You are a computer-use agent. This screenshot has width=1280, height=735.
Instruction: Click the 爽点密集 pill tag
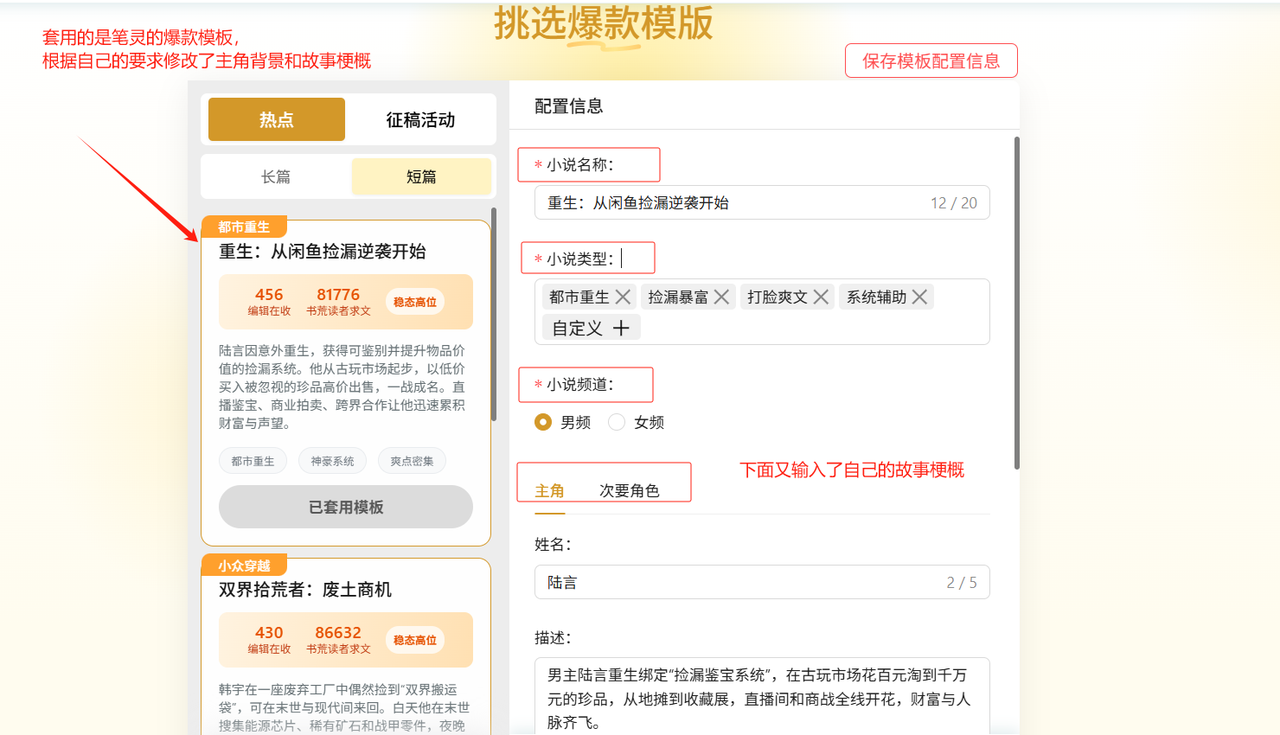click(412, 461)
